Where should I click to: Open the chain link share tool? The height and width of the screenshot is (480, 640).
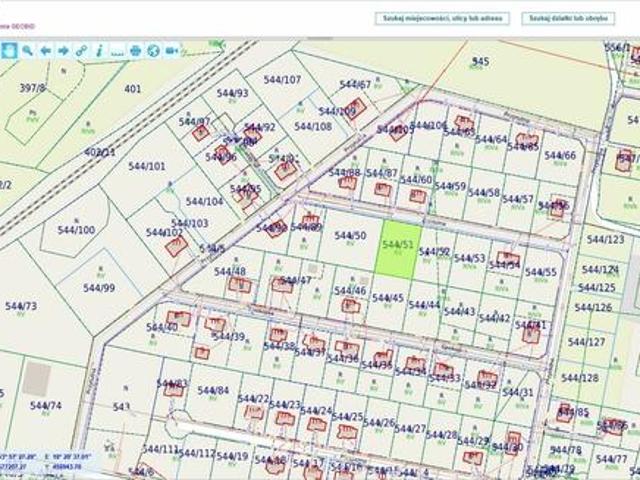[x=81, y=51]
